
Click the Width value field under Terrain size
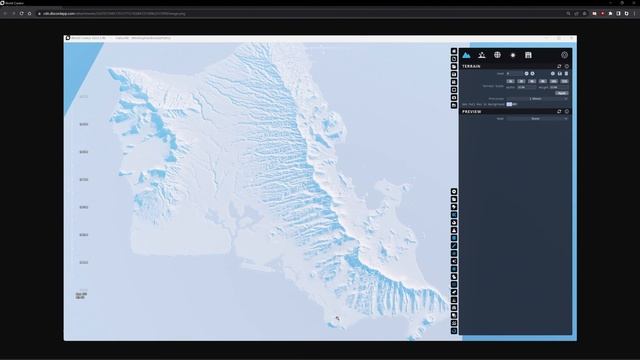click(x=527, y=87)
